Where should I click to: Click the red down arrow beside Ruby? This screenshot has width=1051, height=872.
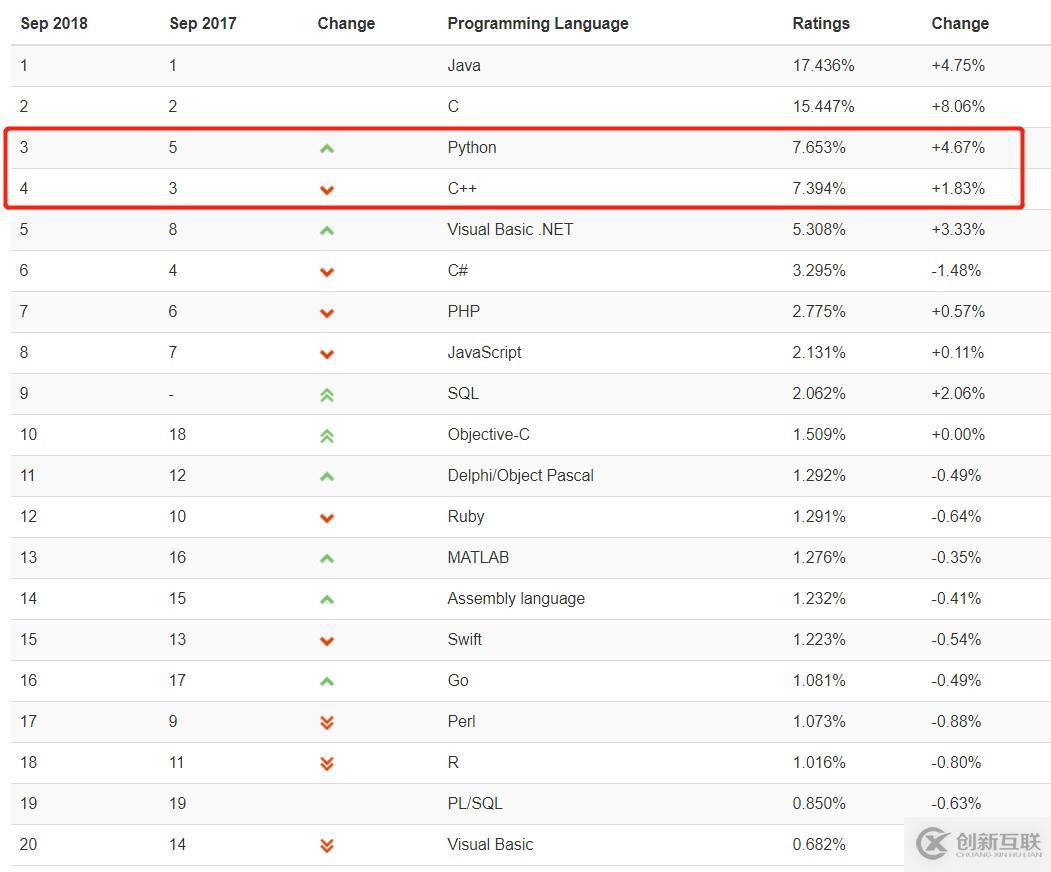pyautogui.click(x=326, y=517)
